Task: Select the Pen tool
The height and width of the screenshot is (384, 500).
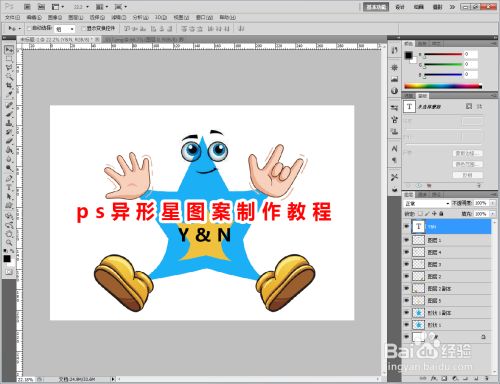Action: point(9,179)
